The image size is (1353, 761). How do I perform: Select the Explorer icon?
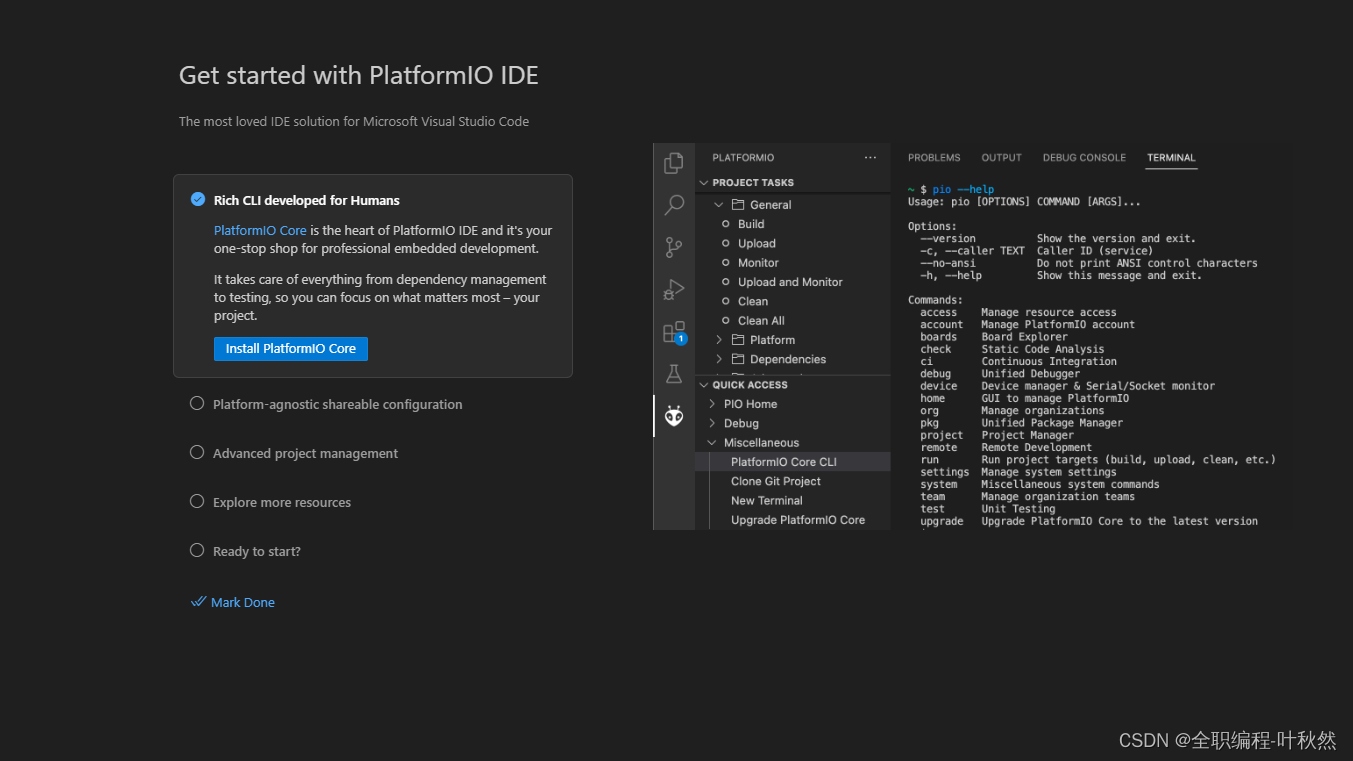pos(673,161)
